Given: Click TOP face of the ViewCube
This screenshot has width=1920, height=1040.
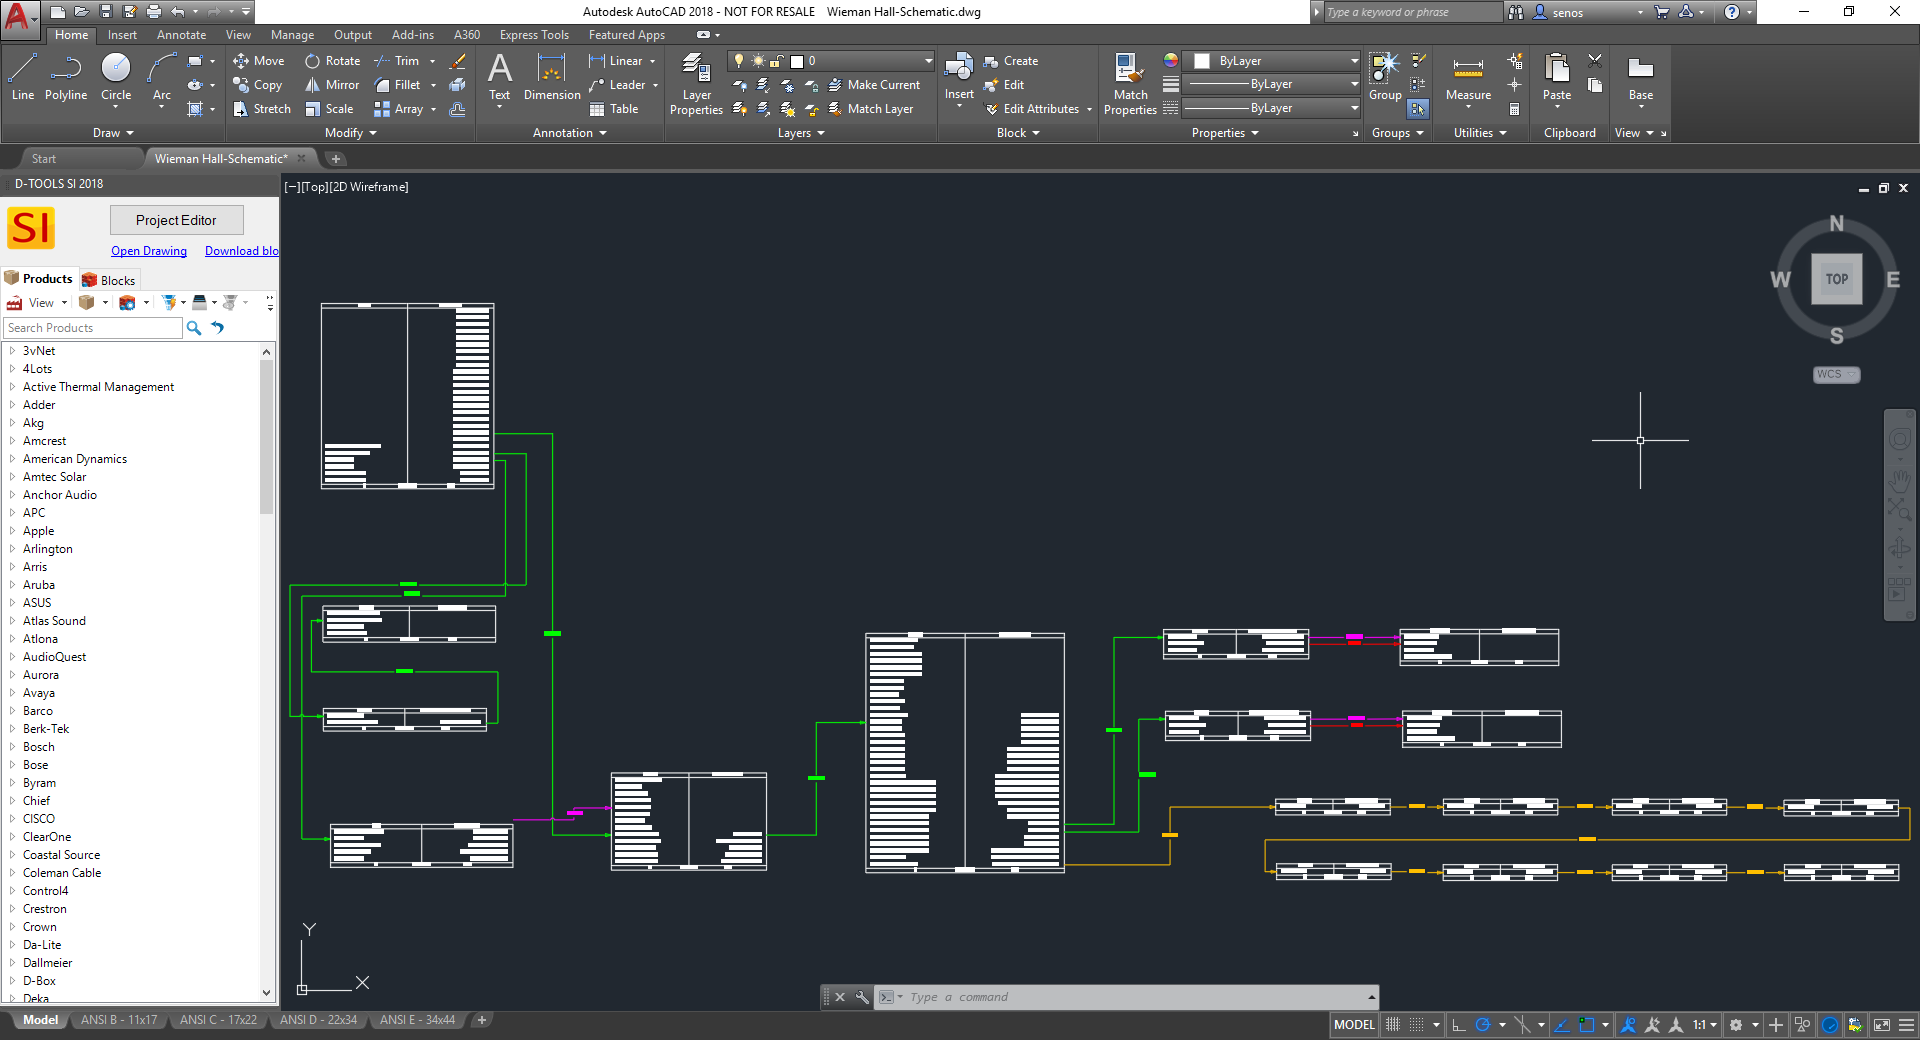Looking at the screenshot, I should [1837, 279].
